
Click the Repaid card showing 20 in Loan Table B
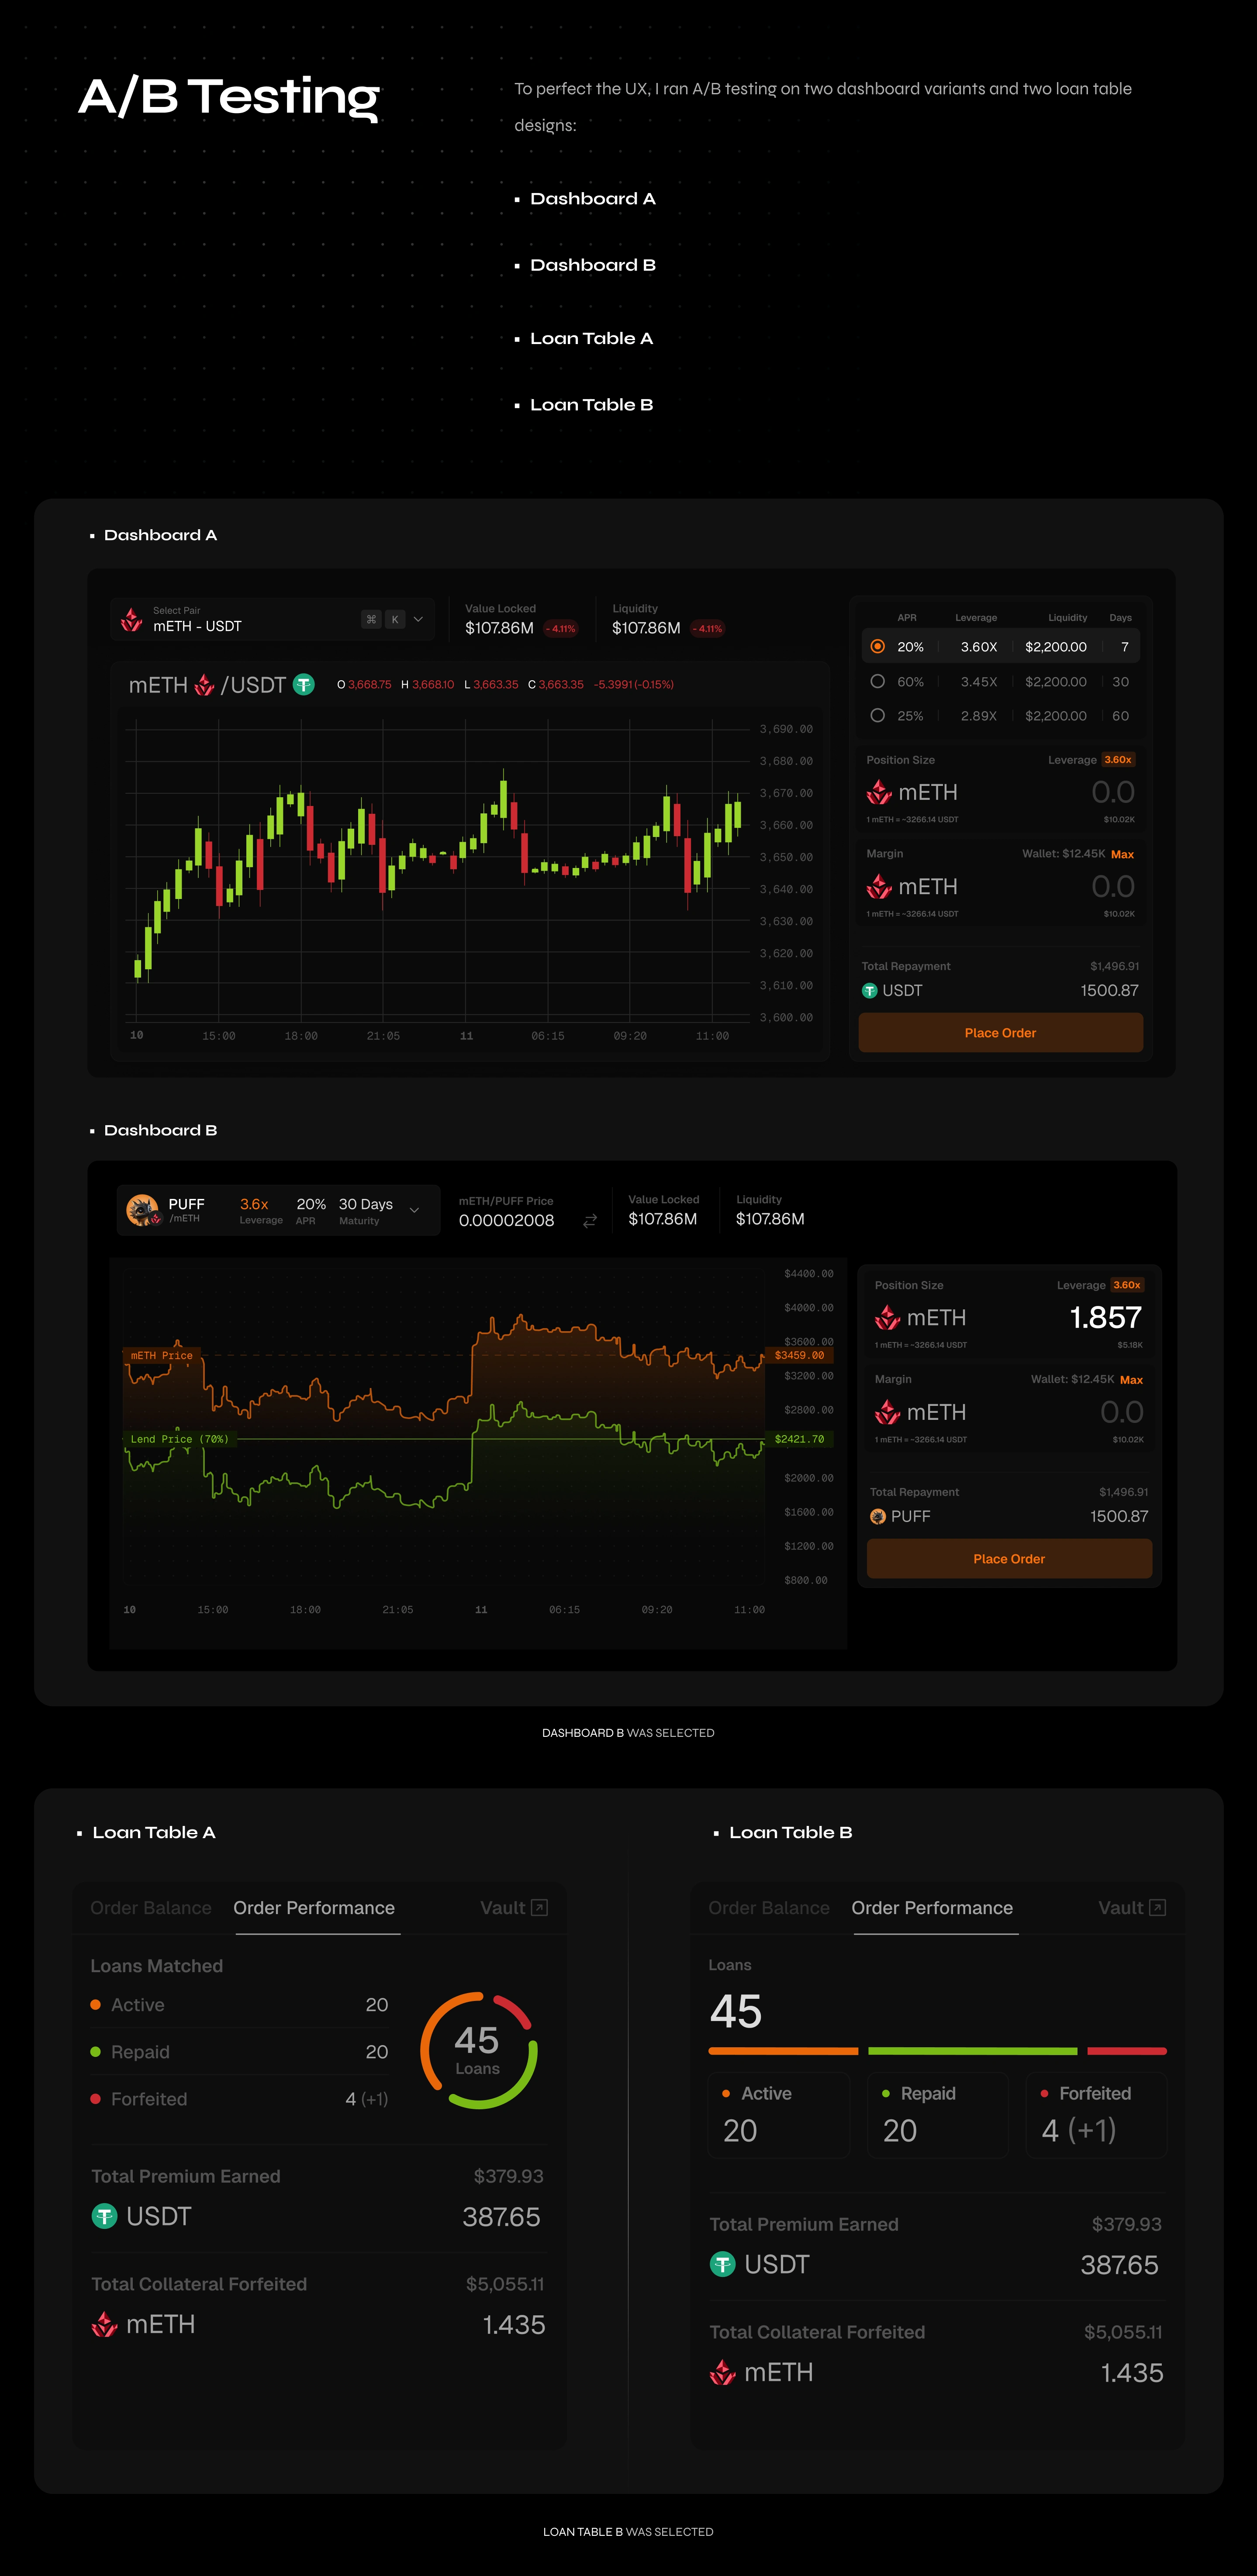pyautogui.click(x=938, y=2114)
